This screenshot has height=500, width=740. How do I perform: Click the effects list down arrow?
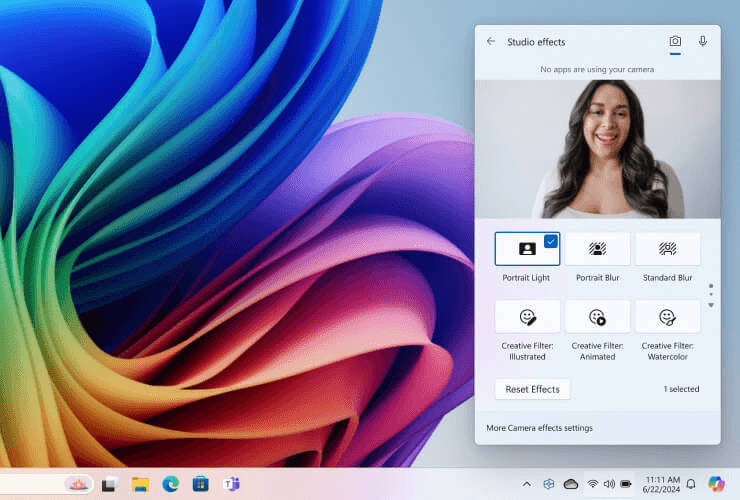click(x=711, y=305)
